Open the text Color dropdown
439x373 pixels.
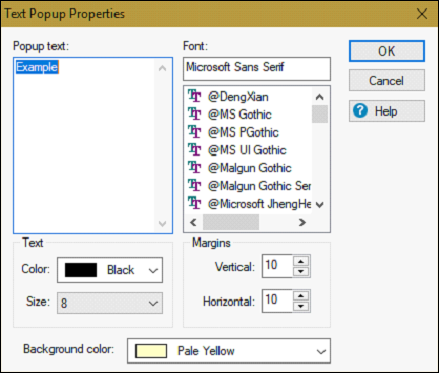pos(110,270)
